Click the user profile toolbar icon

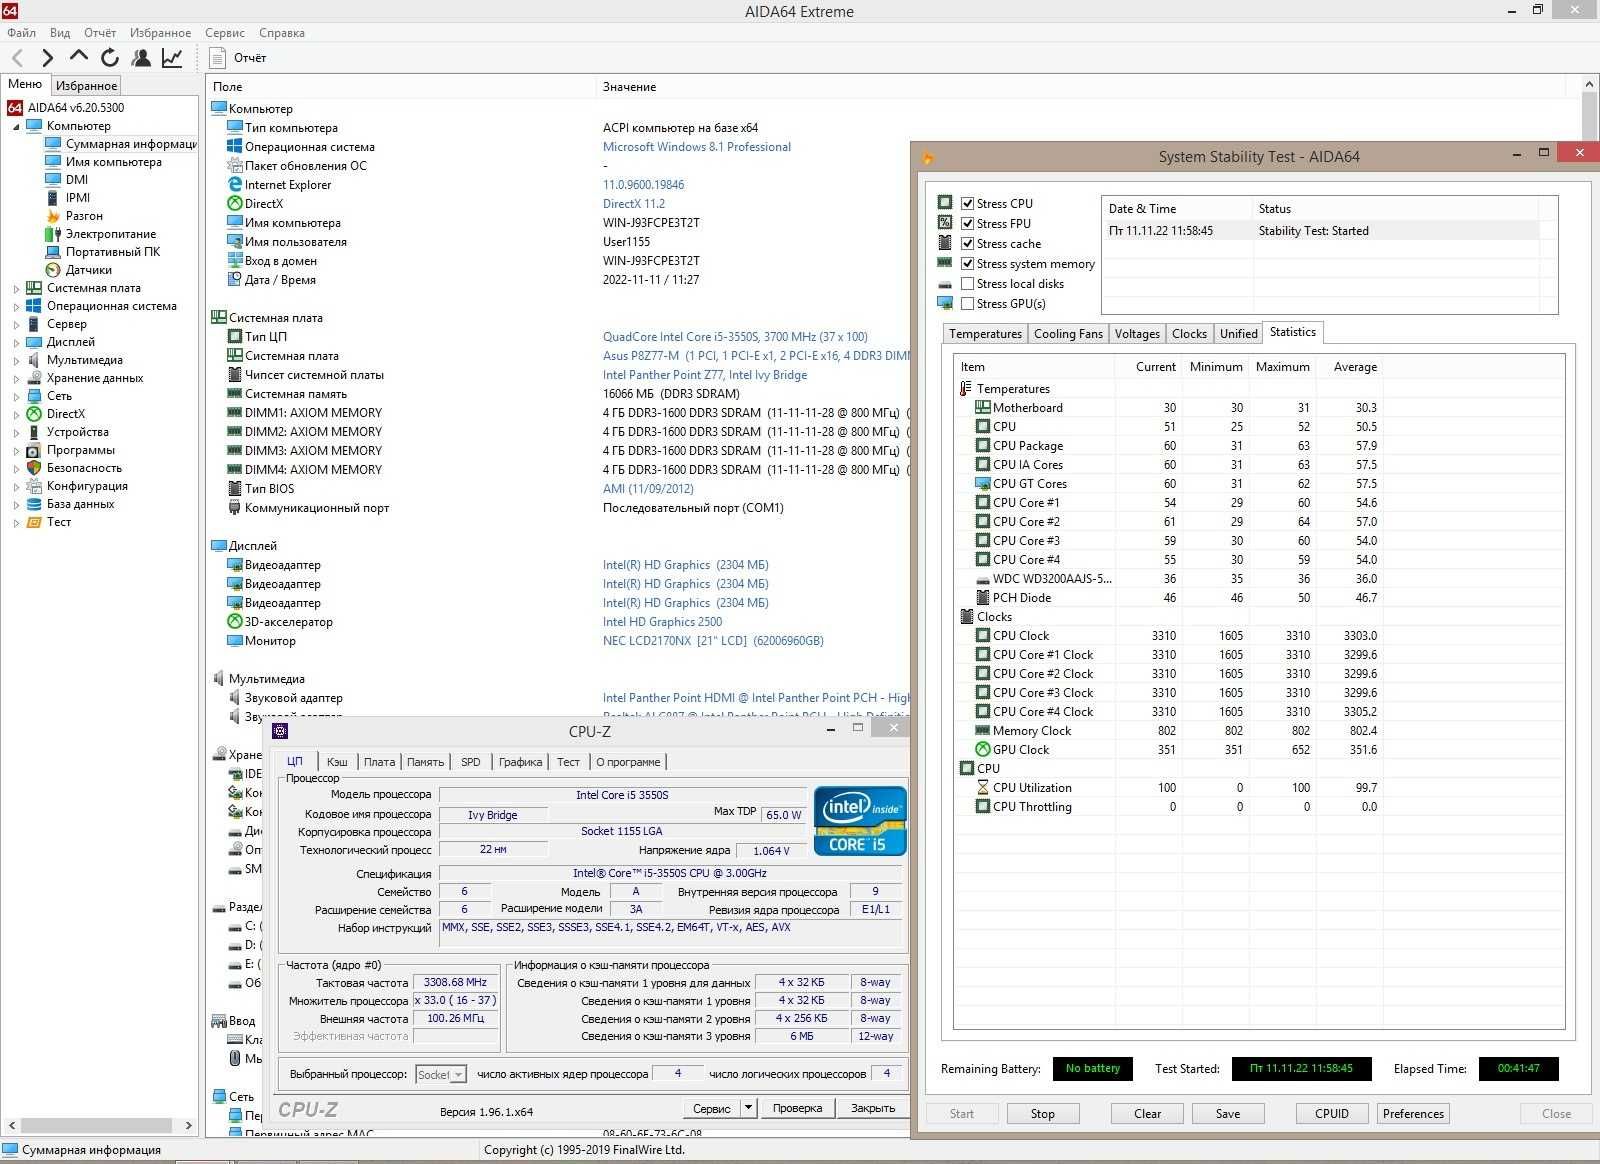click(141, 58)
